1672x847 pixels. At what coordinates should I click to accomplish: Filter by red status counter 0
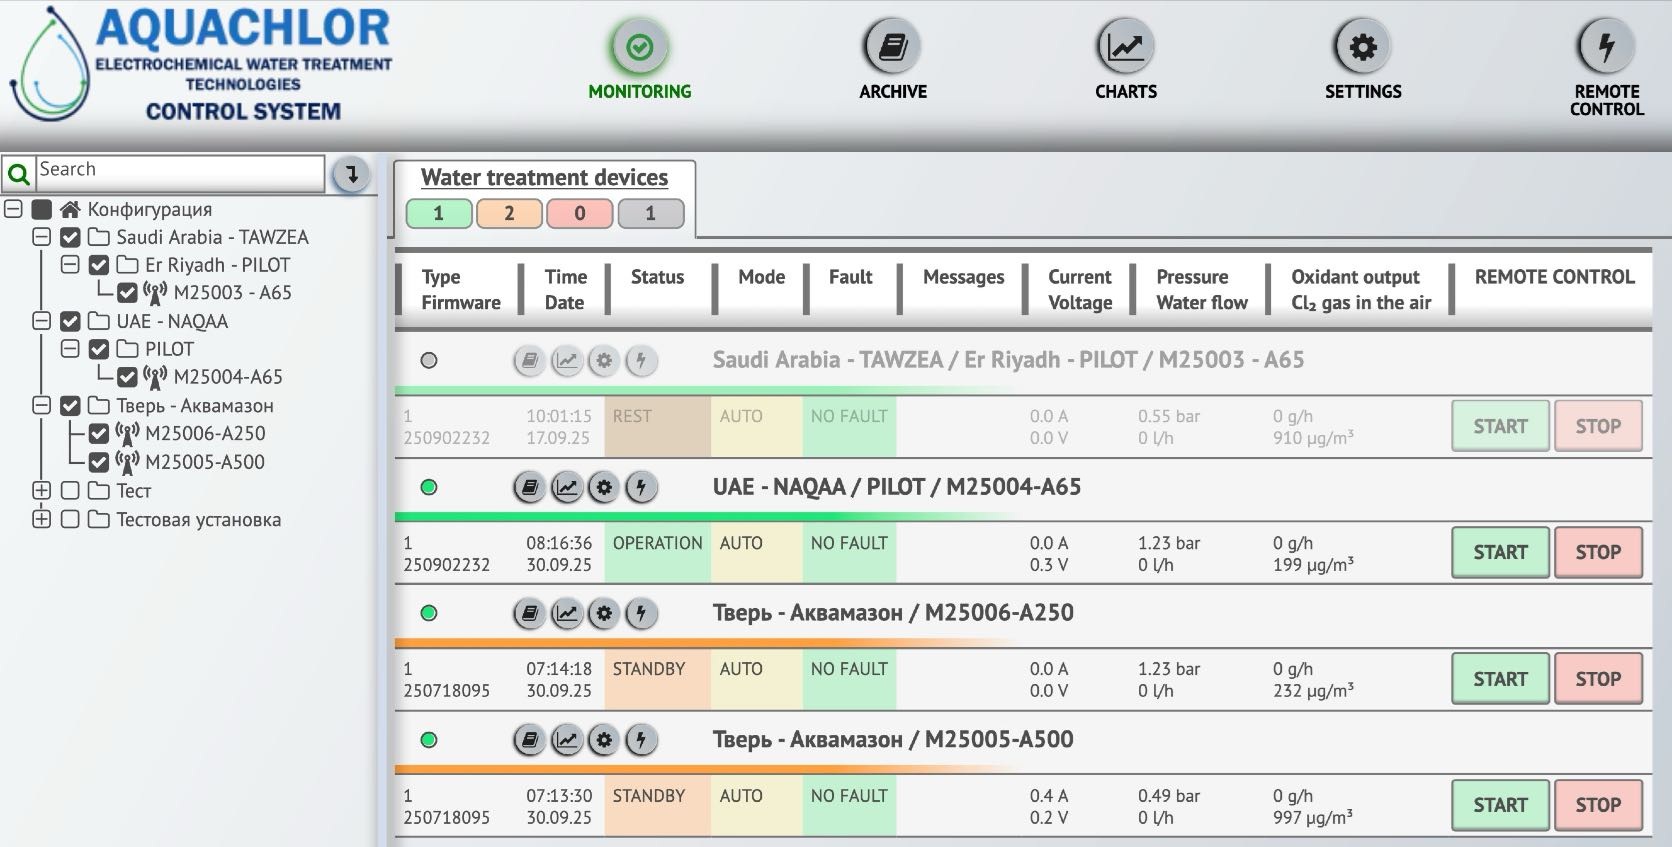tap(580, 213)
